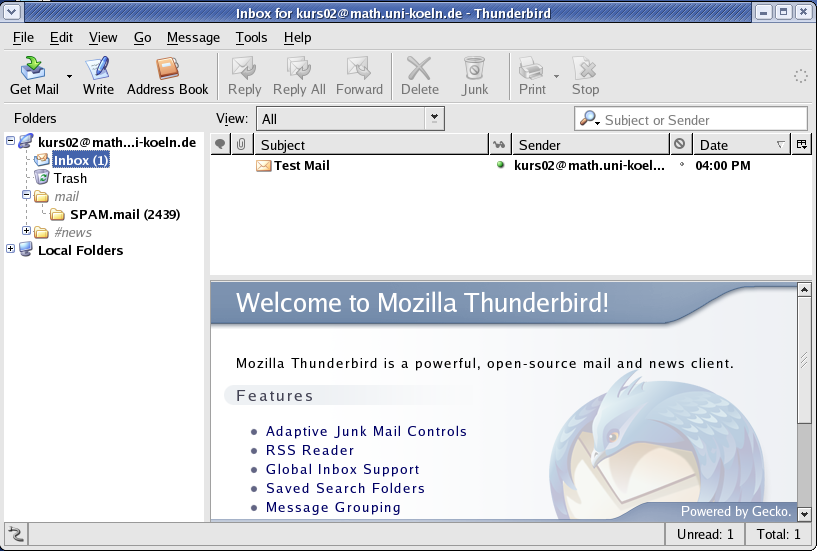Image resolution: width=817 pixels, height=551 pixels.
Task: Toggle read status green dot of Test Mail
Action: [500, 165]
